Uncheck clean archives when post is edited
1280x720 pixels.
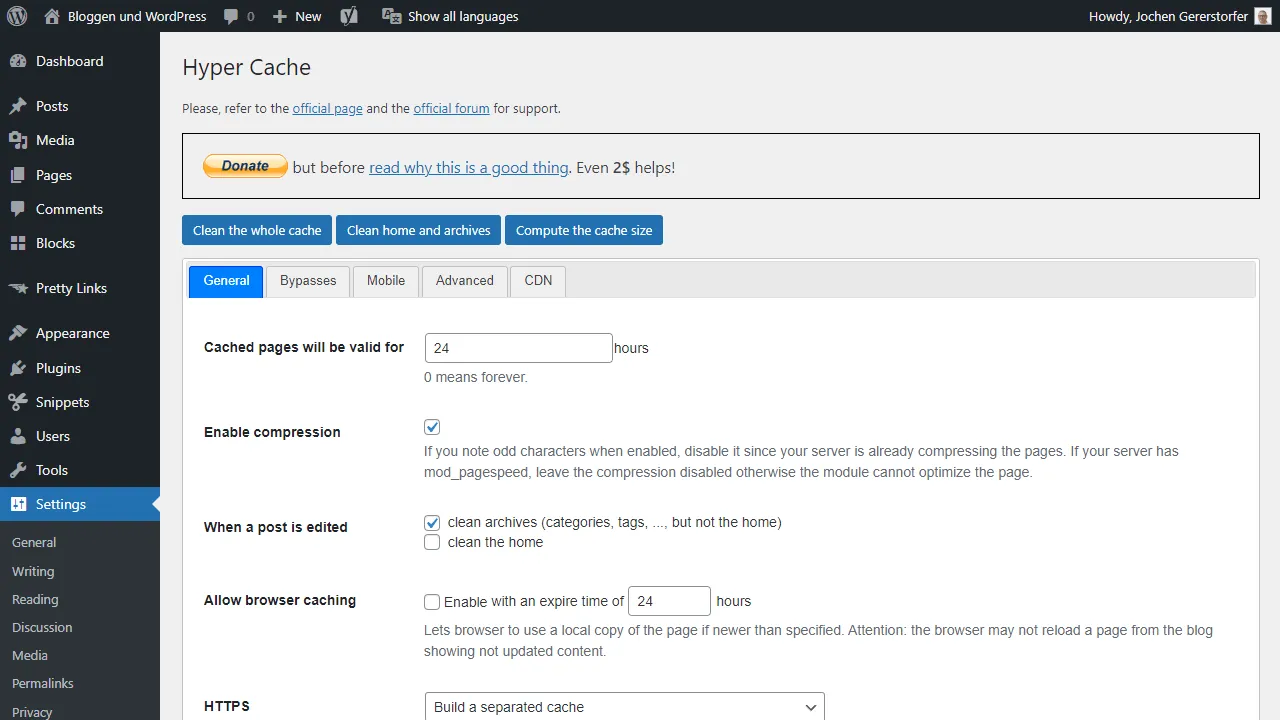click(x=432, y=522)
